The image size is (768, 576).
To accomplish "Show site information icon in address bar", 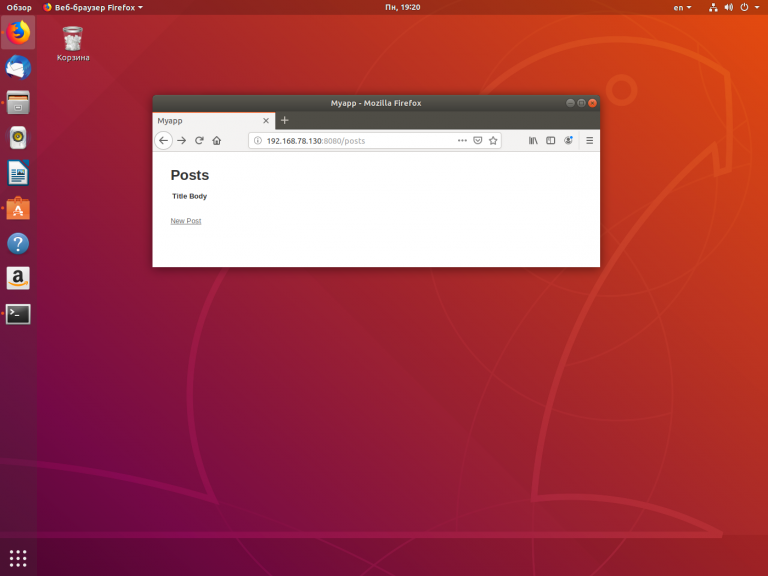I will pyautogui.click(x=258, y=141).
